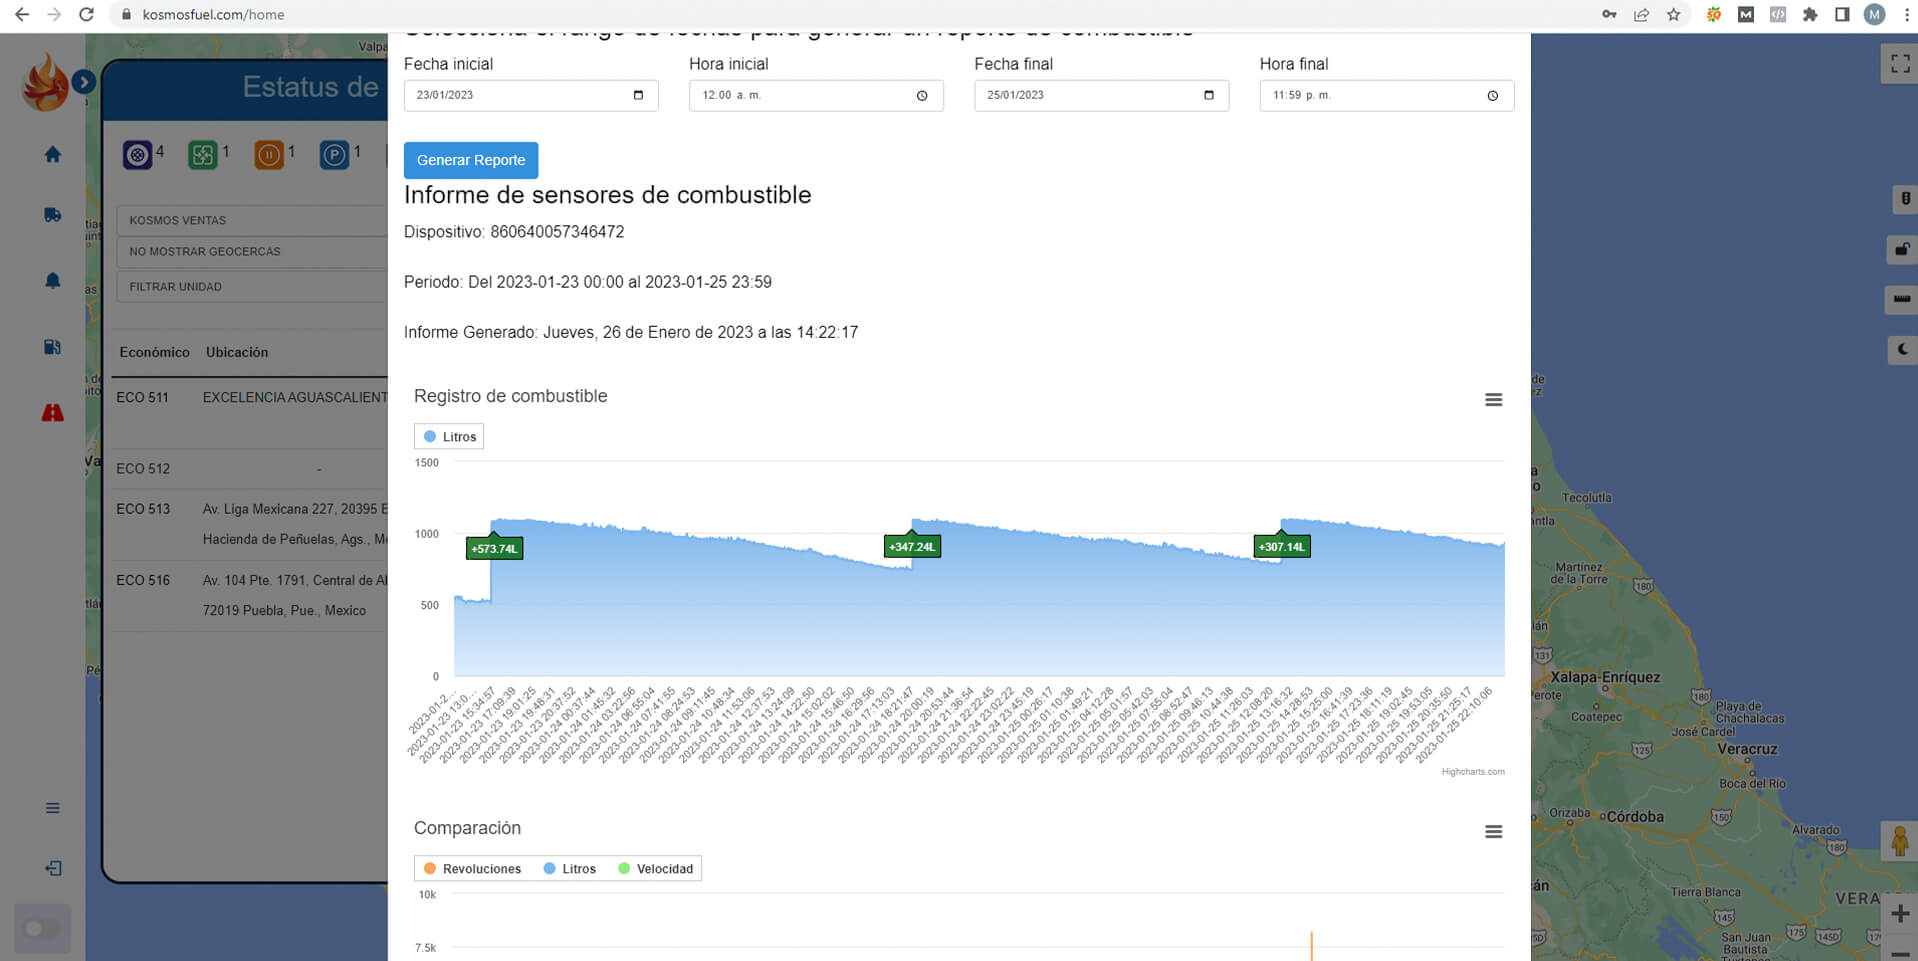
Task: Click the Generar Reporte button
Action: [471, 160]
